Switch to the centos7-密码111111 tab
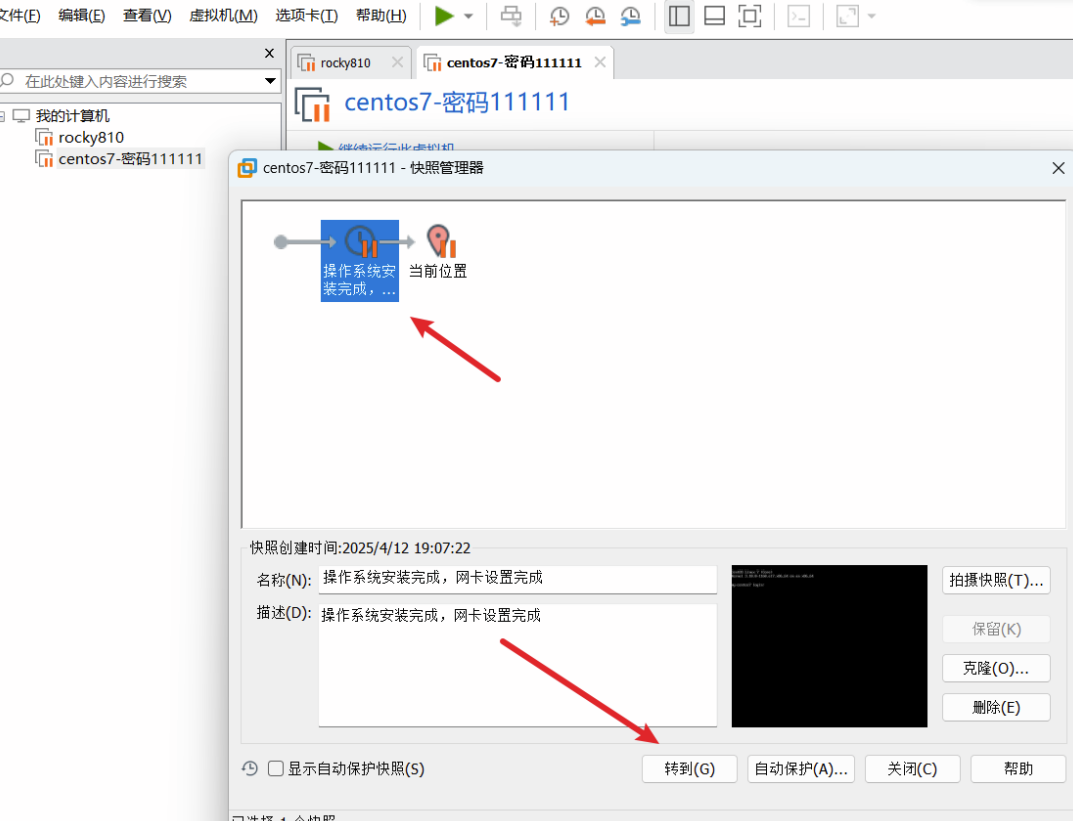 514,63
